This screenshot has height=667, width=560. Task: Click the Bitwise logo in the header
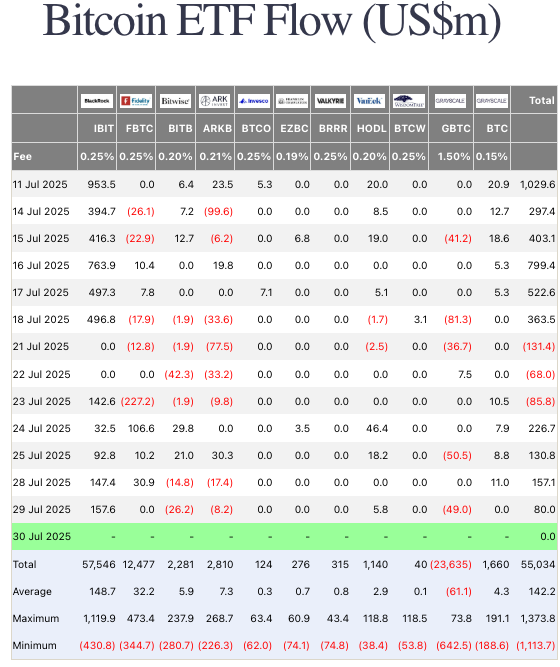coord(175,101)
